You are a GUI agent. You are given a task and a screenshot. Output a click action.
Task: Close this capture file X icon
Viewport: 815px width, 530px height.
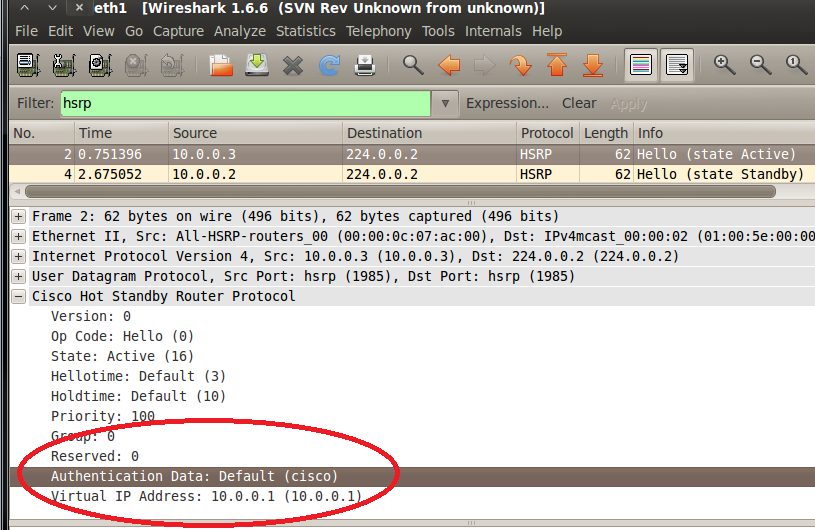[x=293, y=66]
